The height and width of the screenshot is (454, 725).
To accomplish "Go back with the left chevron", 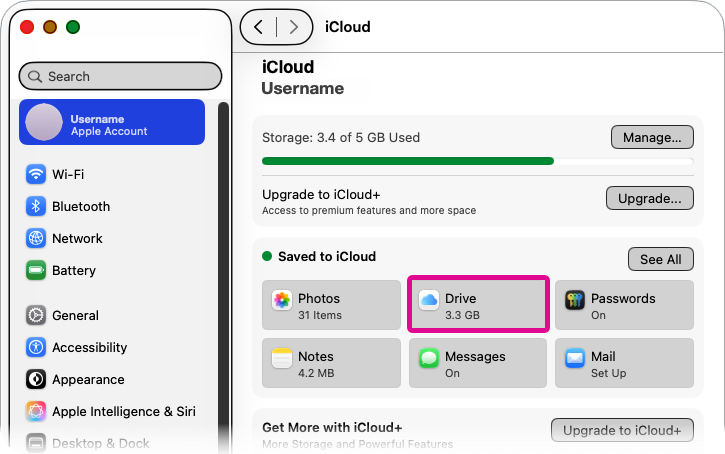I will tap(259, 27).
